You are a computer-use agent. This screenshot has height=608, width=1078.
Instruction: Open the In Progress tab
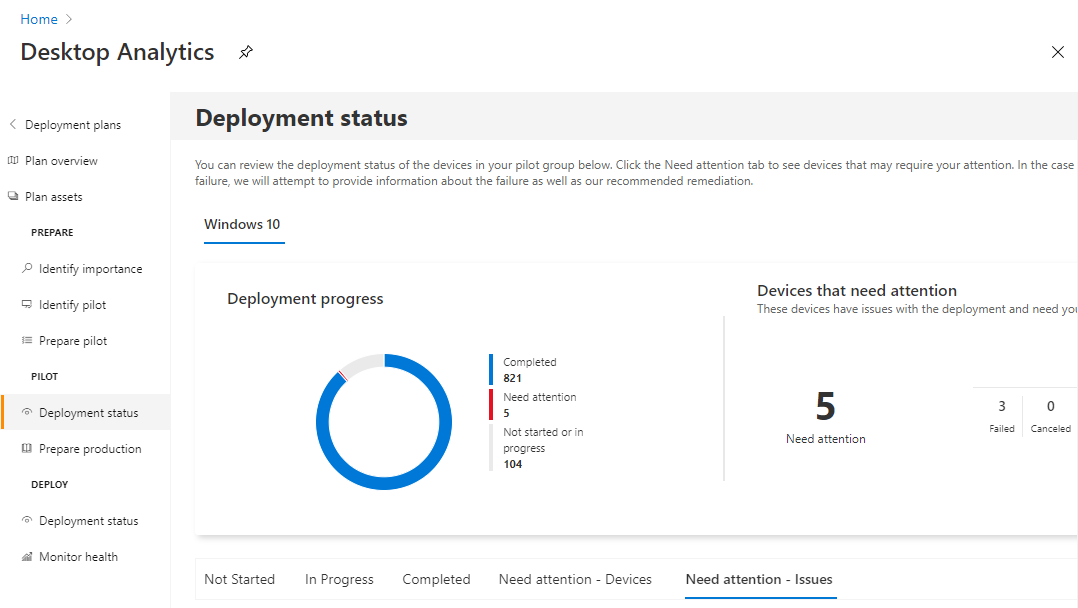pyautogui.click(x=339, y=579)
